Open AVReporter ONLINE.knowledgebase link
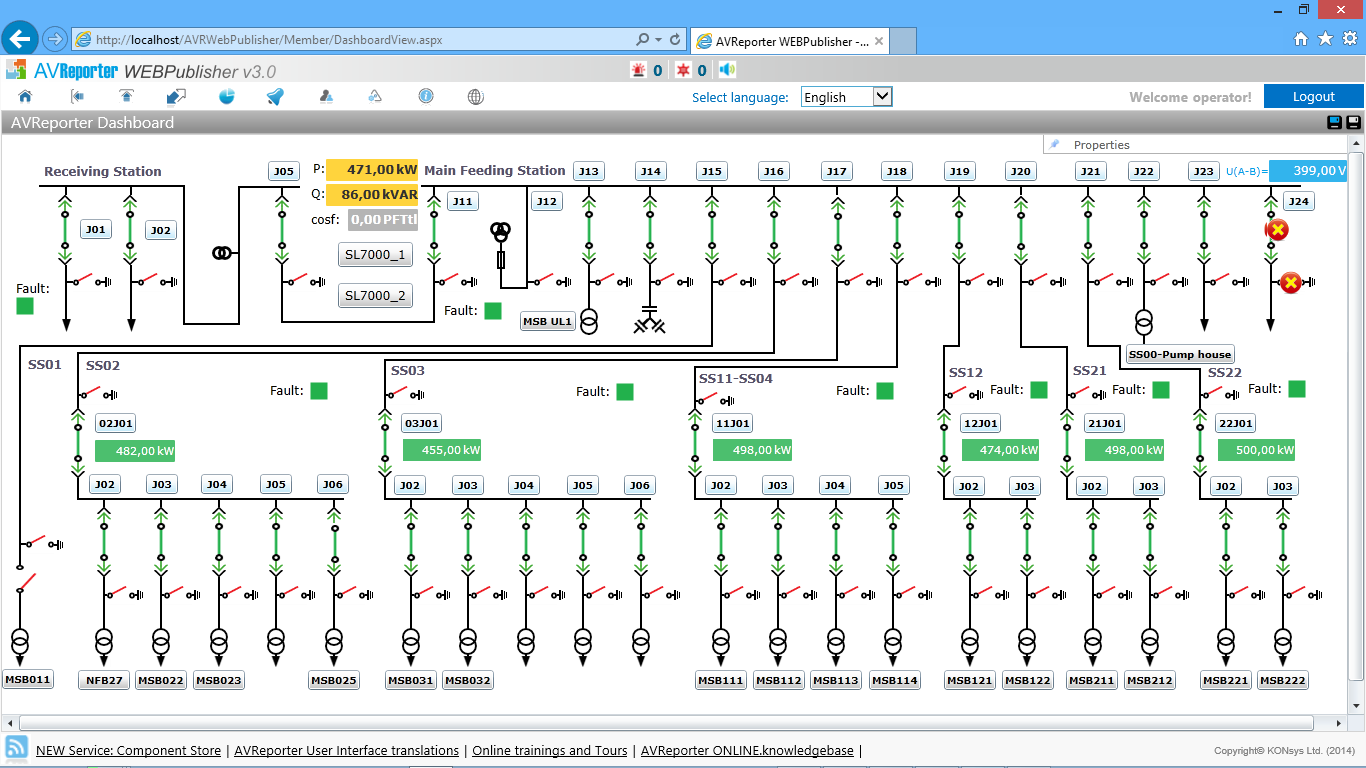The height and width of the screenshot is (768, 1366). tap(748, 750)
